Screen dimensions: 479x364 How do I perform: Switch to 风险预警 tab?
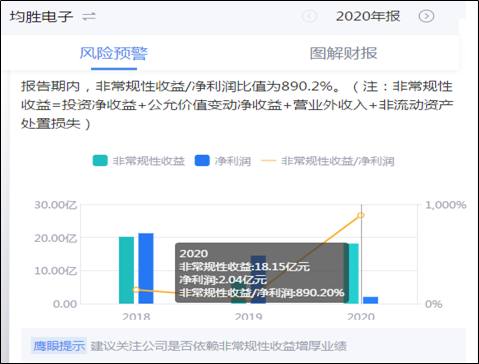[114, 53]
